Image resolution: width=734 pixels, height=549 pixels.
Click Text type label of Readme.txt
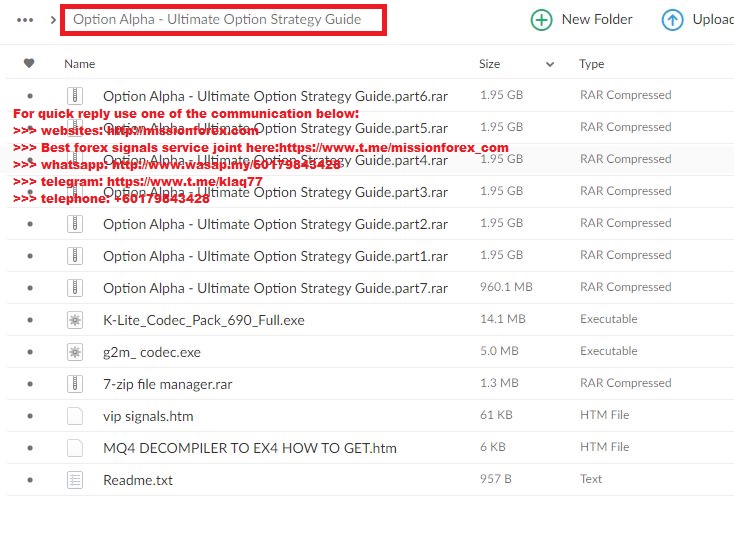coord(591,479)
